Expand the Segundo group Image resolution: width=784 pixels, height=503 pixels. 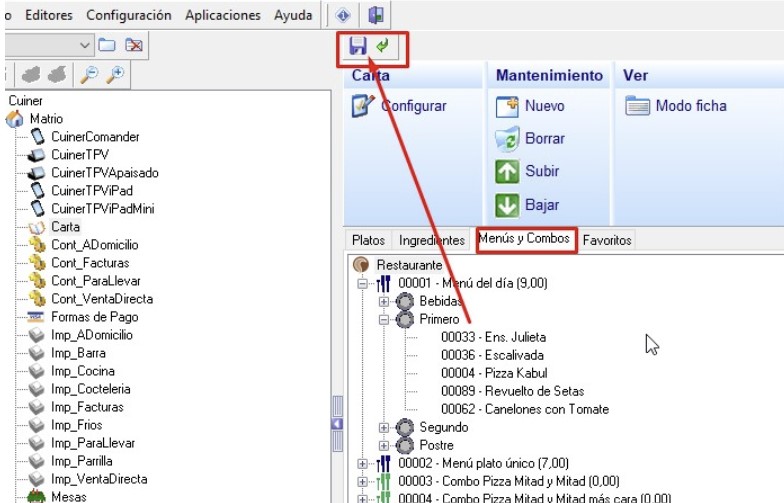pos(384,428)
